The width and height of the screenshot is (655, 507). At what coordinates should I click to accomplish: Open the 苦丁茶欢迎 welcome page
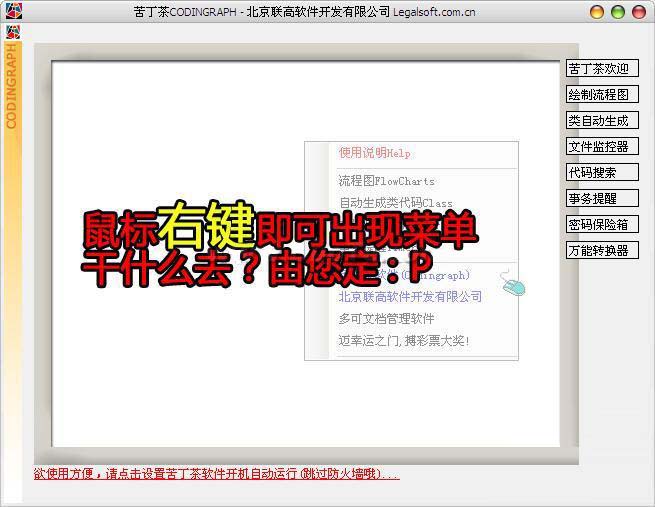[601, 69]
